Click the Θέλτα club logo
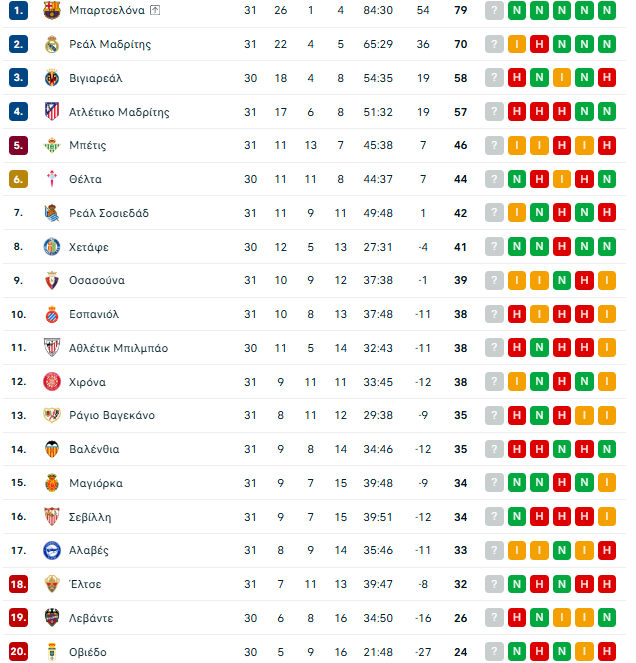 tap(52, 179)
